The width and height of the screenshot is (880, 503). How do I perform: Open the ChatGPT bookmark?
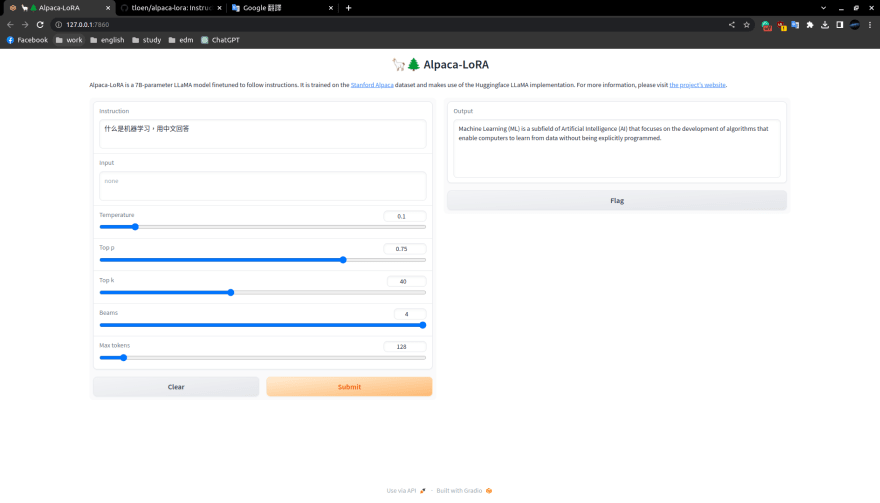[220, 40]
